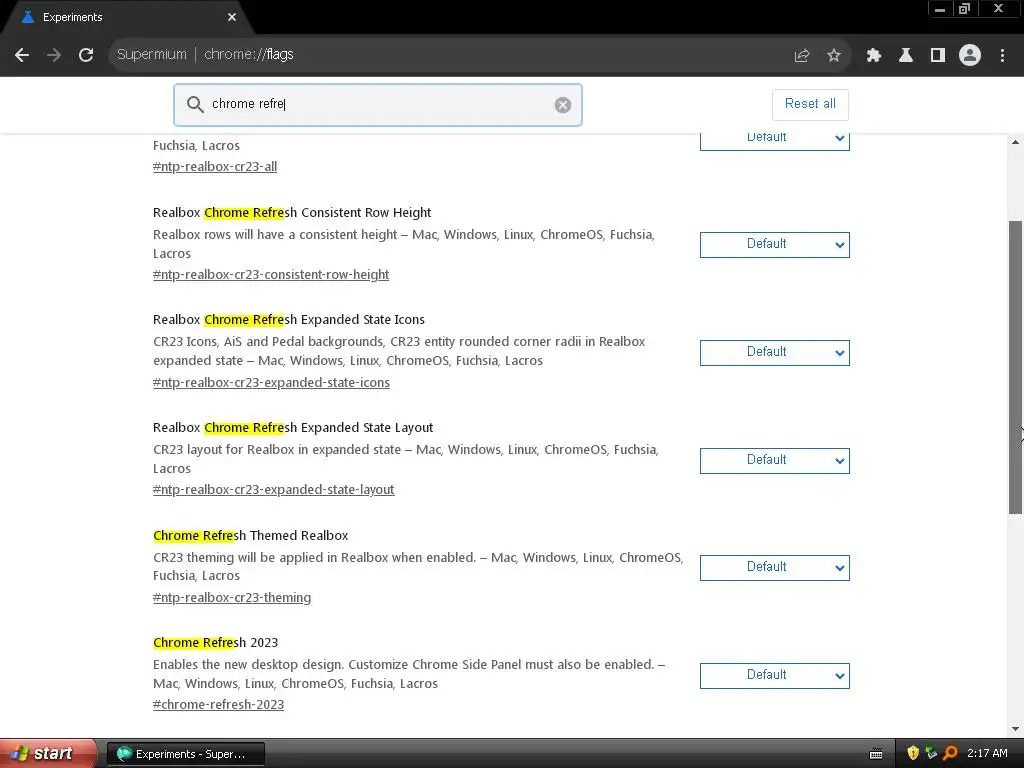The image size is (1024, 768).
Task: Follow the #chrome-refresh-2023 link
Action: tap(218, 705)
